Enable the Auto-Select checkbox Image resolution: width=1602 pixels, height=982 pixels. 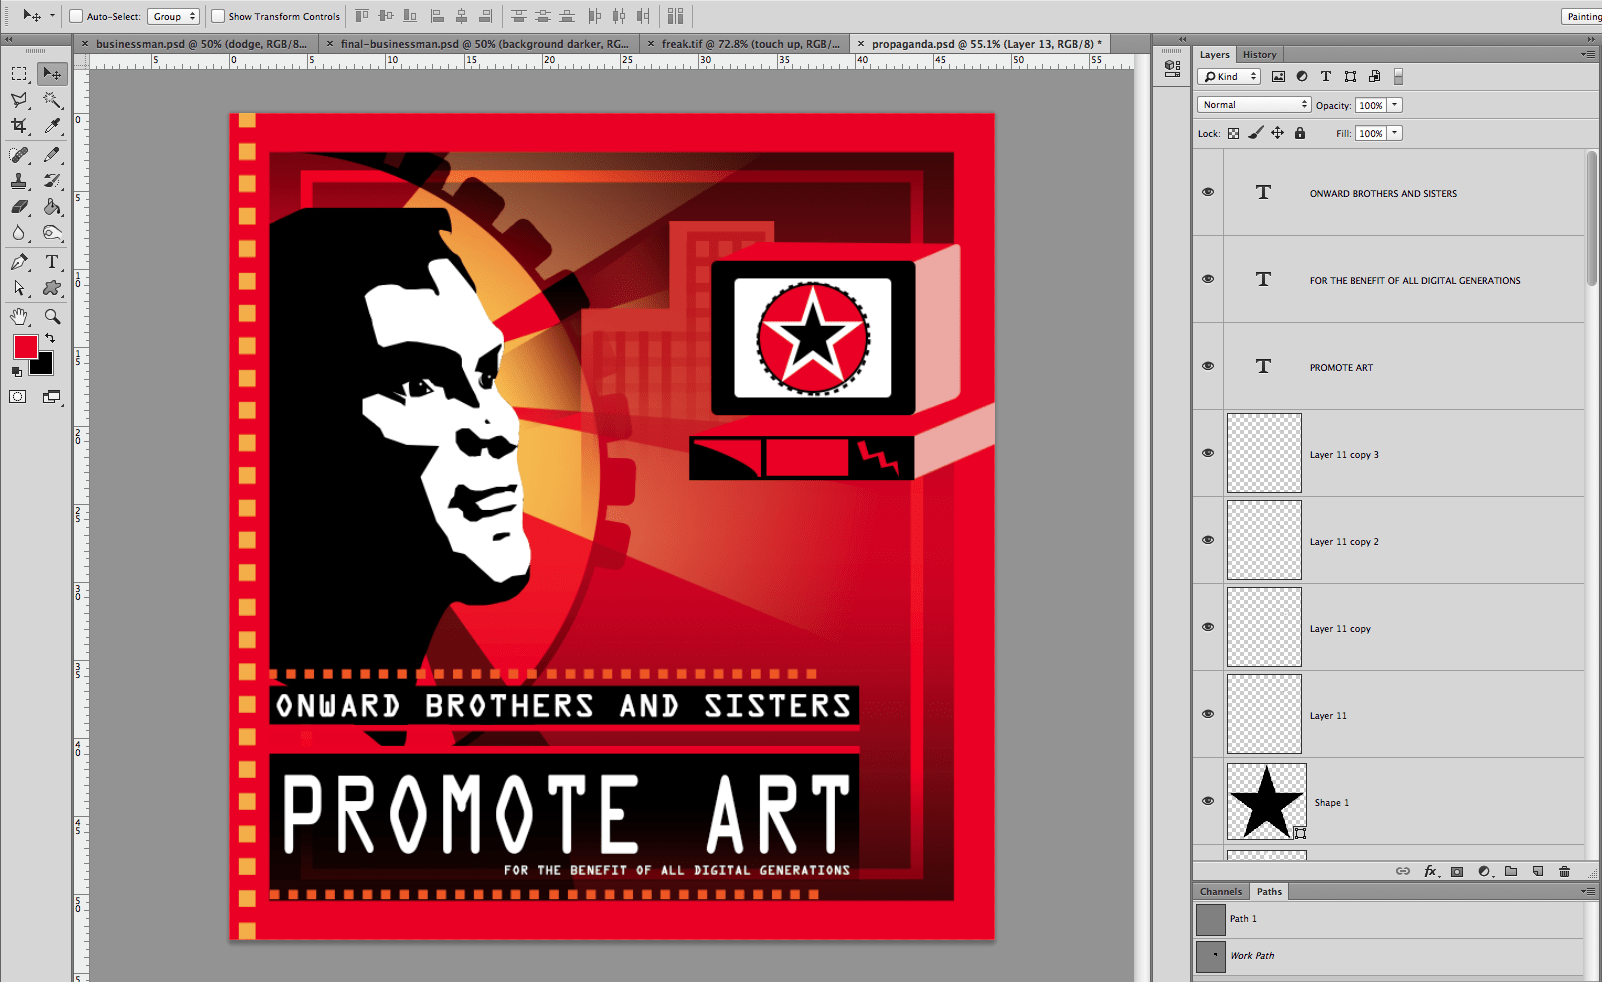pyautogui.click(x=76, y=16)
